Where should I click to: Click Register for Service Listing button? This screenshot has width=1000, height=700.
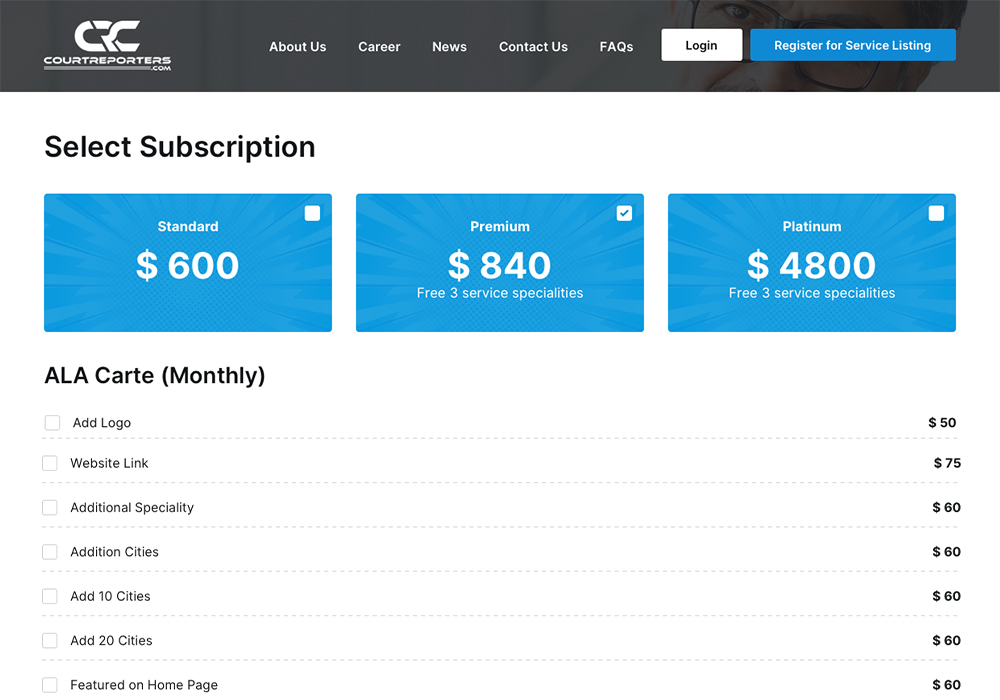(x=852, y=45)
